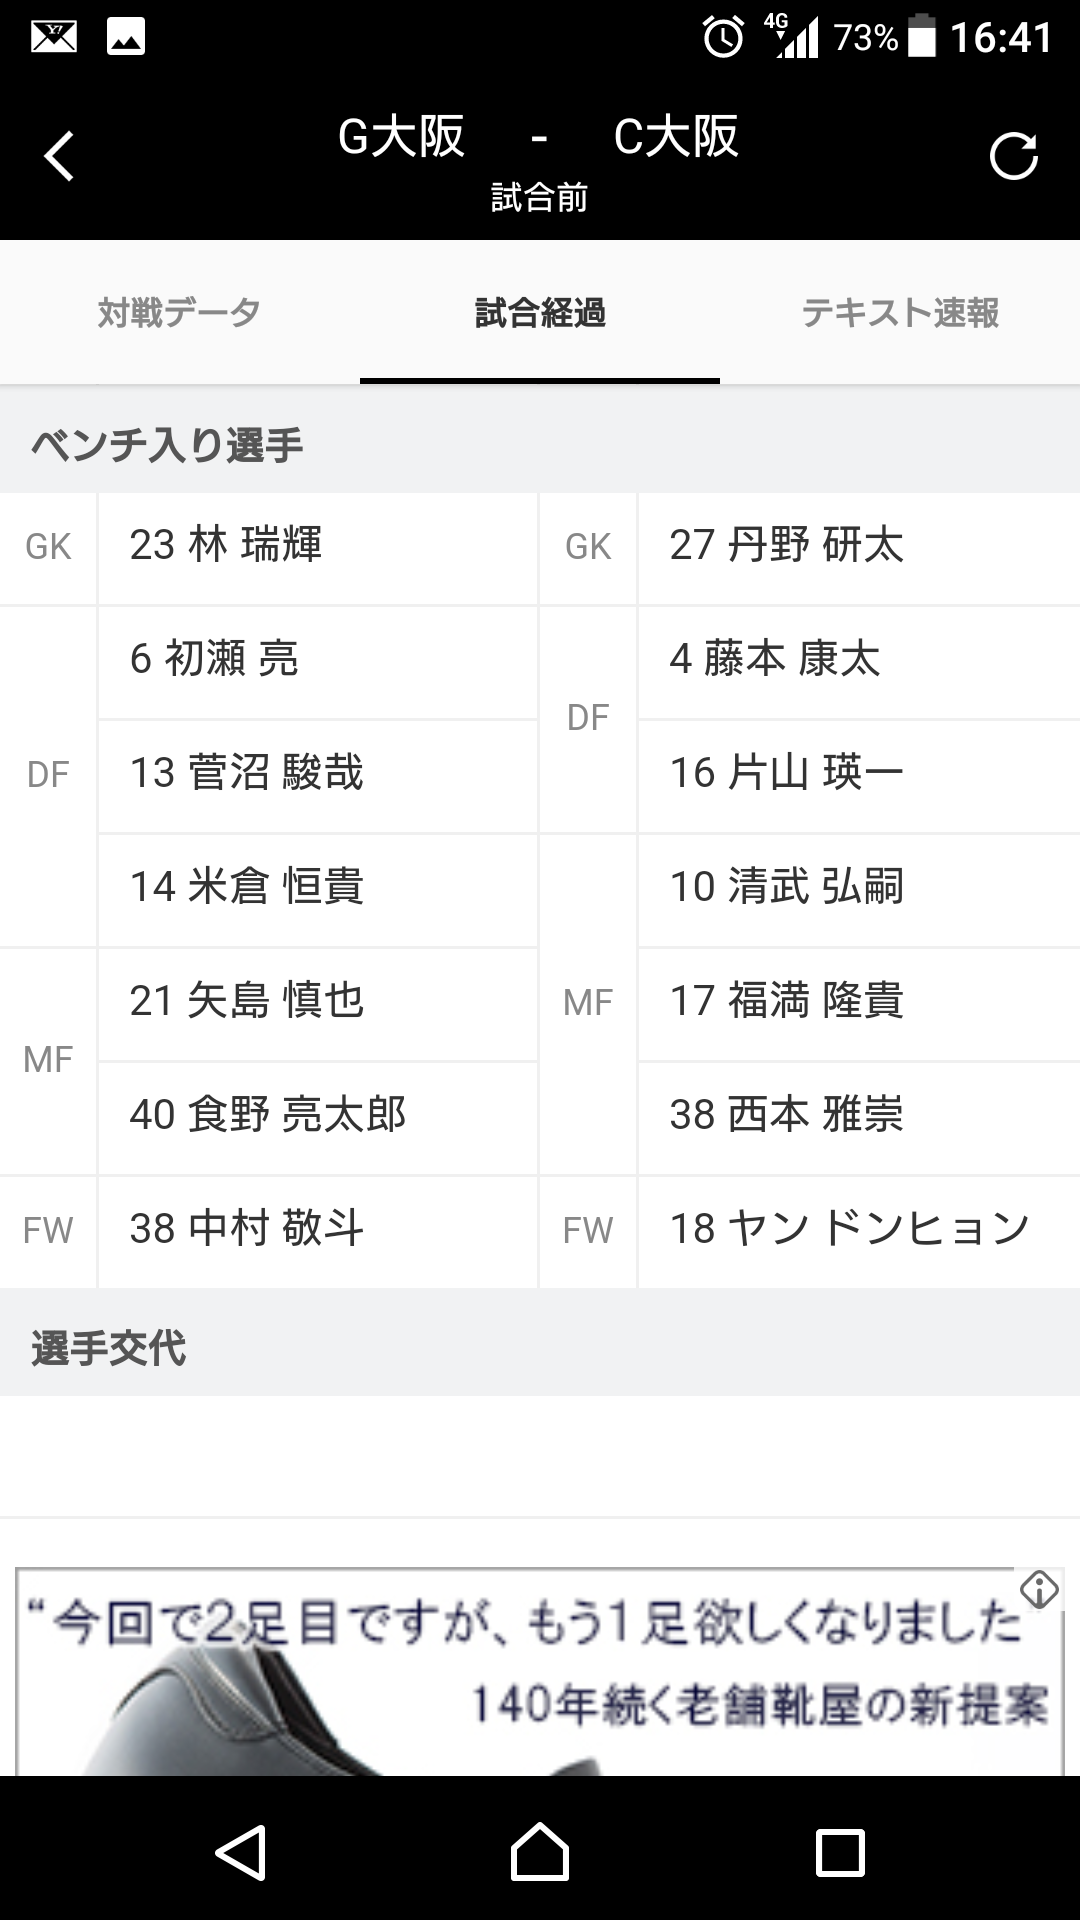The width and height of the screenshot is (1080, 1920).
Task: Refresh the match page
Action: pyautogui.click(x=1013, y=157)
